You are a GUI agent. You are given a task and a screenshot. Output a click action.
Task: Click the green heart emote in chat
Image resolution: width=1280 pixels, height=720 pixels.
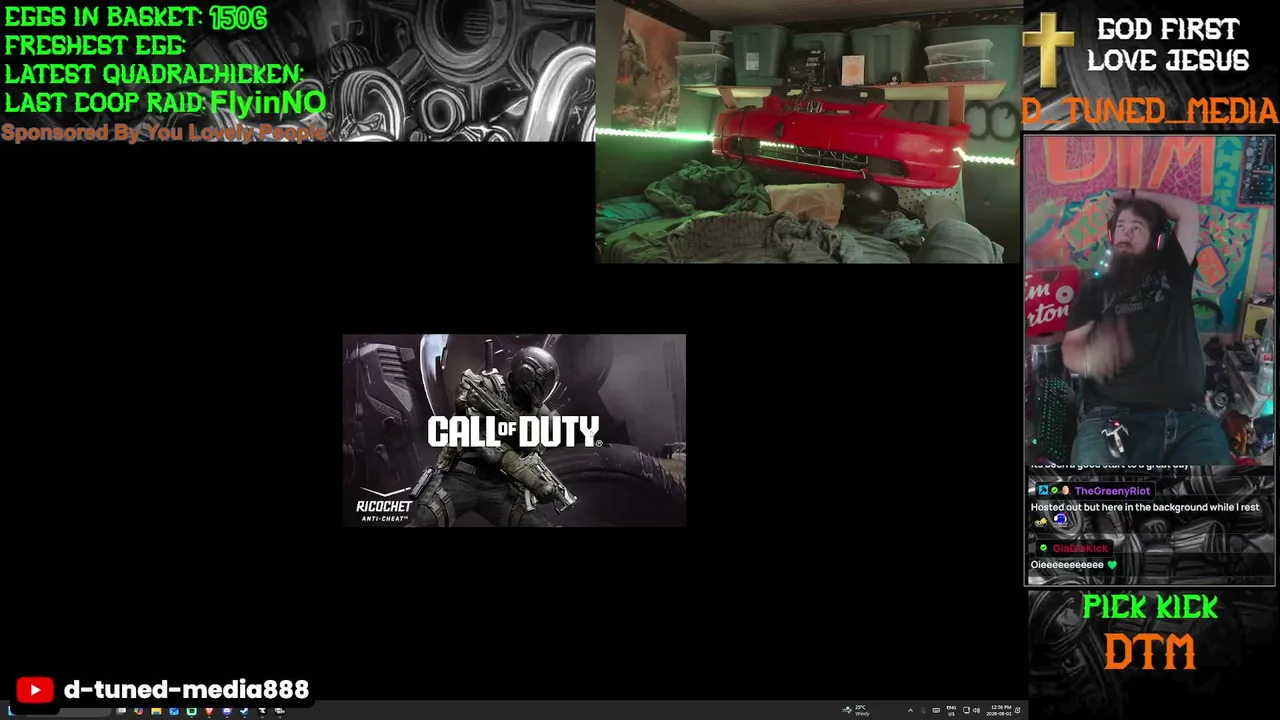click(1112, 565)
